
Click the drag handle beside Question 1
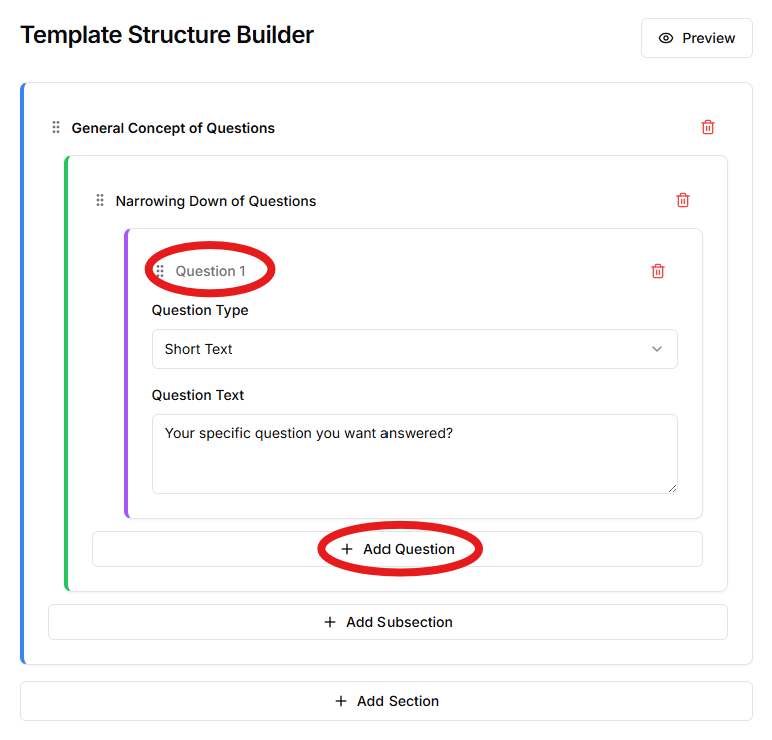pos(160,271)
